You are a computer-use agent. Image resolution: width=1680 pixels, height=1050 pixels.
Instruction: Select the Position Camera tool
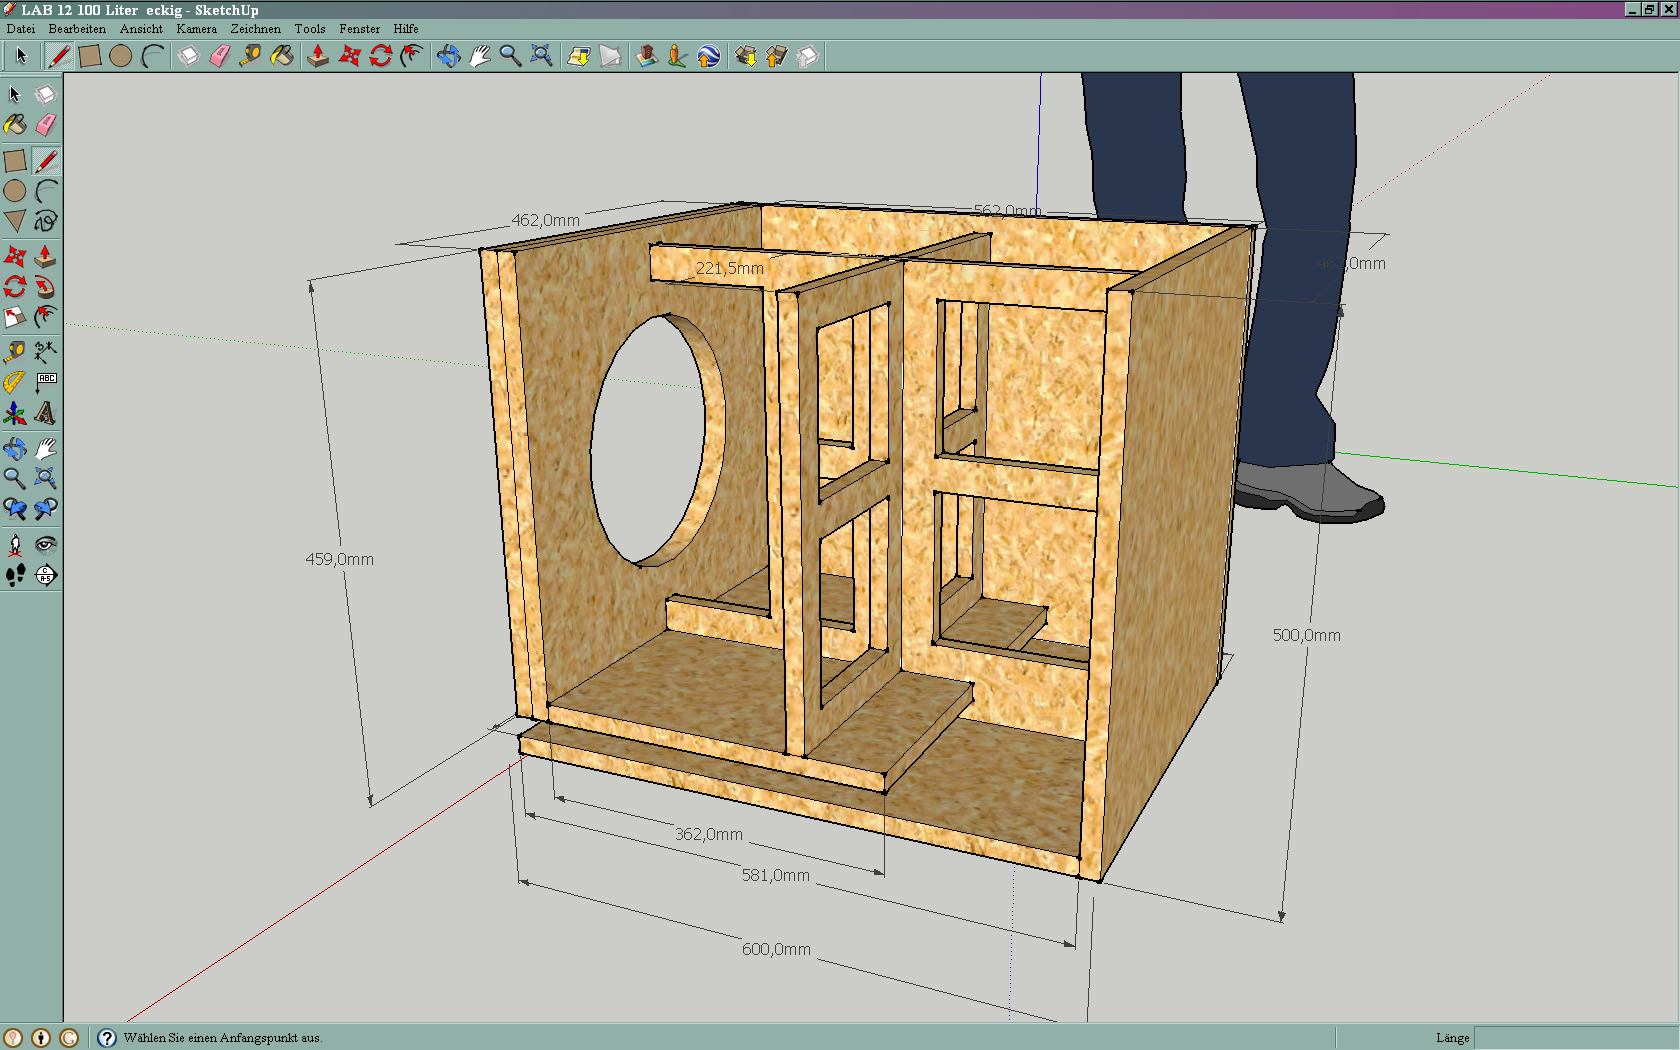15,544
